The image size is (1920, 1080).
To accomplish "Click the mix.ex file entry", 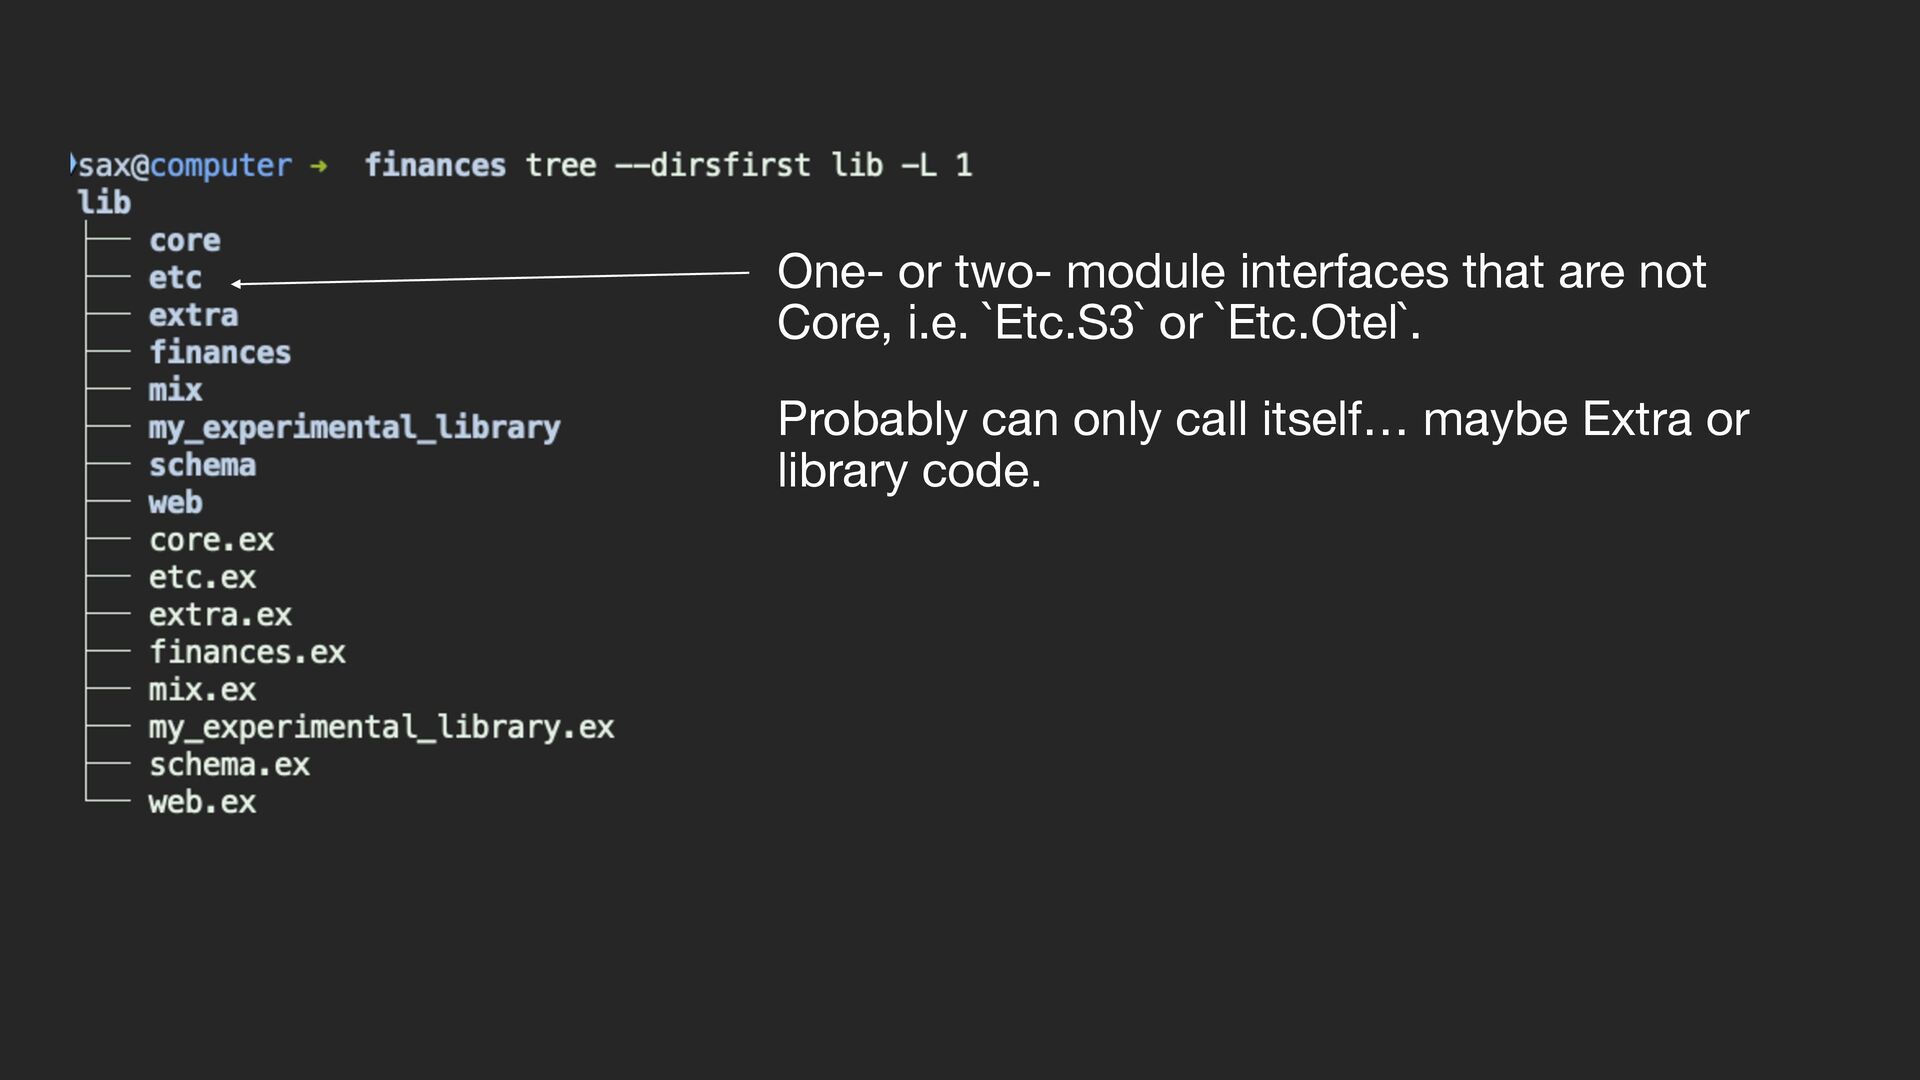I will (x=202, y=690).
